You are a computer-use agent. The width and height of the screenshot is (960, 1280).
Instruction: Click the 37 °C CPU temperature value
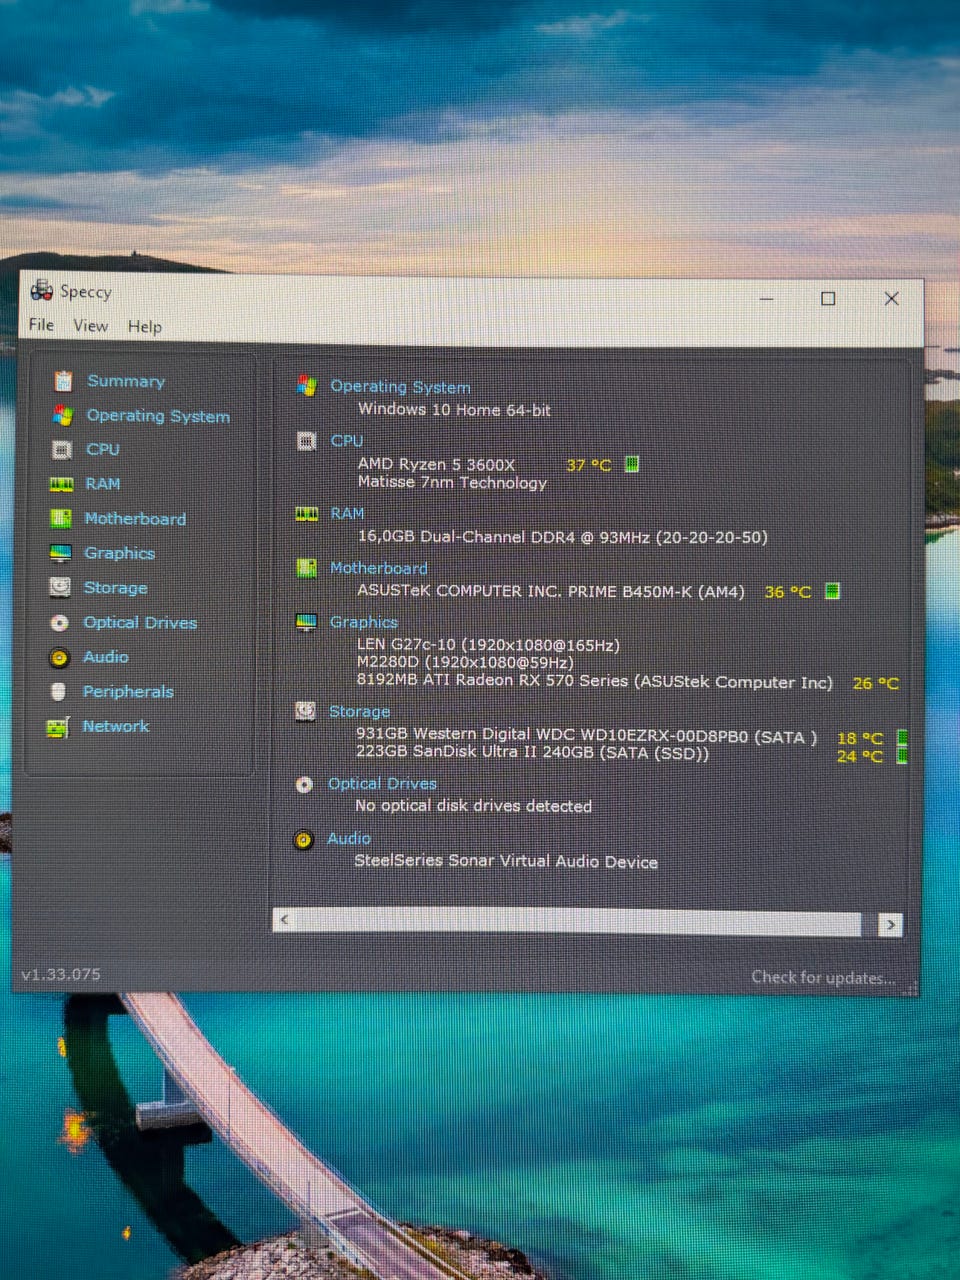coord(588,465)
